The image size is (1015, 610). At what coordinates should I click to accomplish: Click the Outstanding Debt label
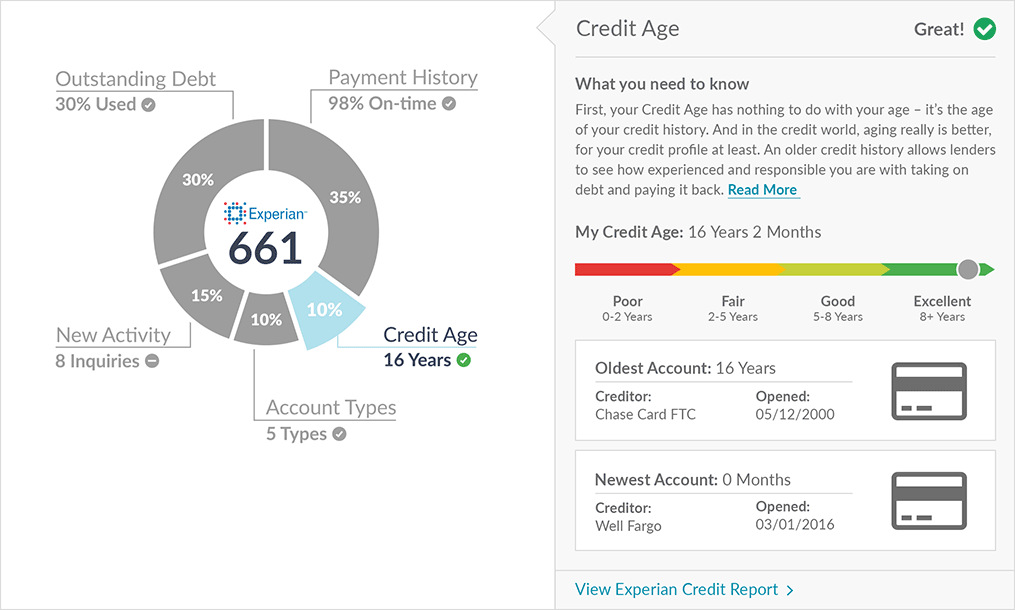[x=135, y=79]
